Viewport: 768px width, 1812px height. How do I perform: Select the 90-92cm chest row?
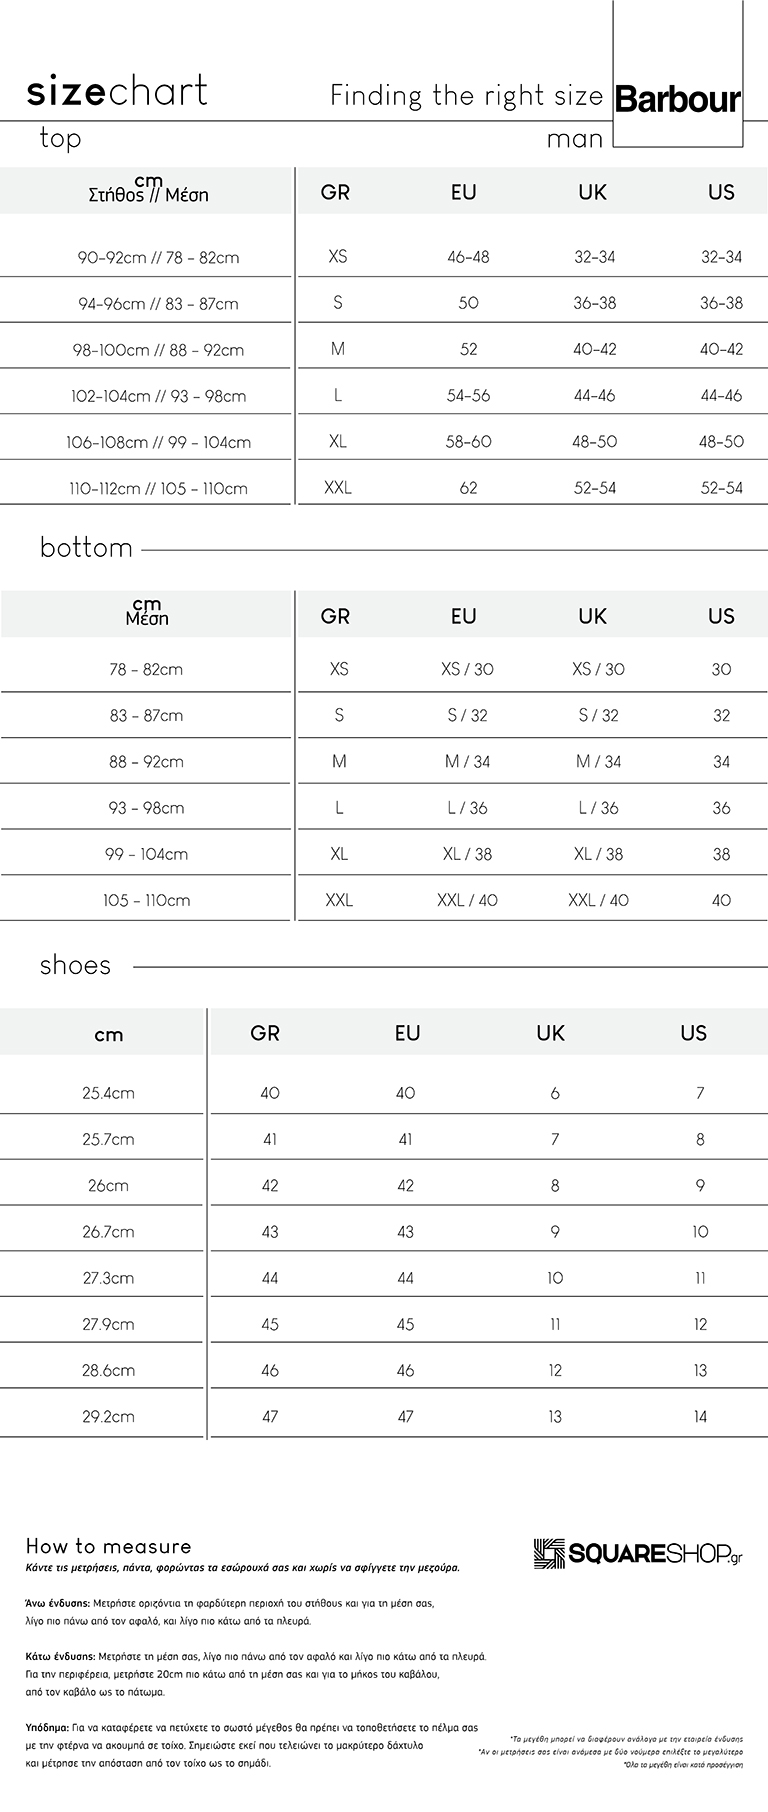(x=384, y=257)
